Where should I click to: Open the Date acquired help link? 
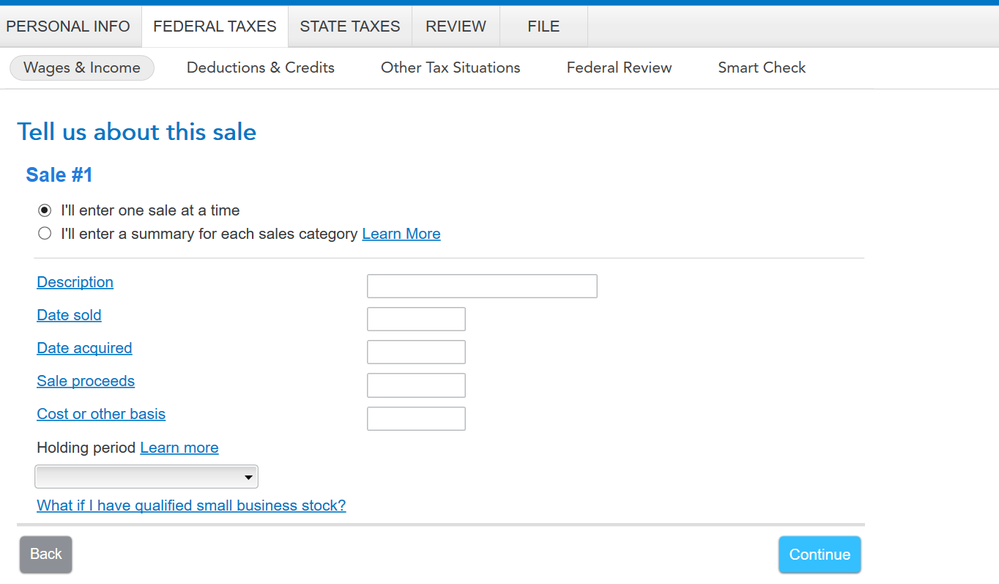(x=85, y=348)
